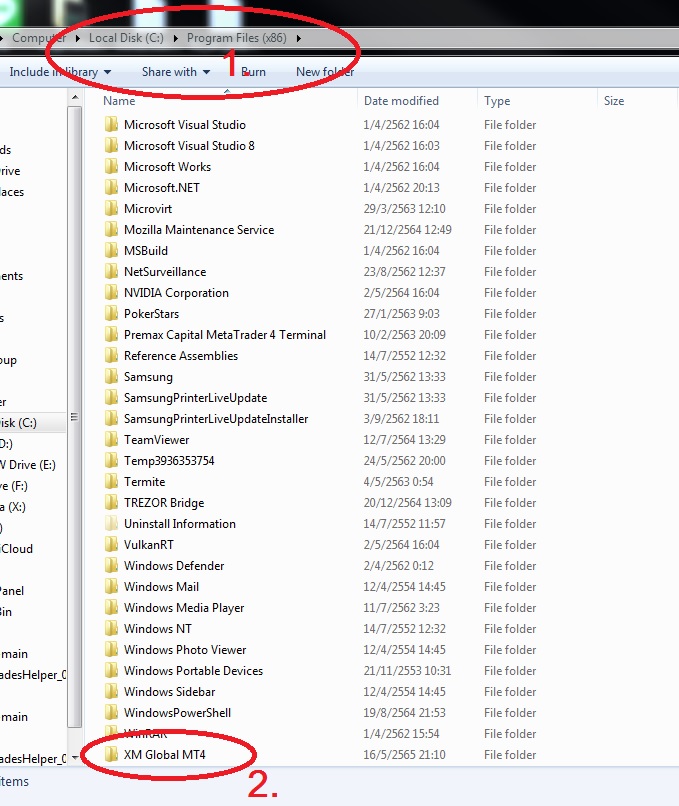
Task: Select the Mozilla Maintenance Service folder icon
Action: (x=111, y=230)
